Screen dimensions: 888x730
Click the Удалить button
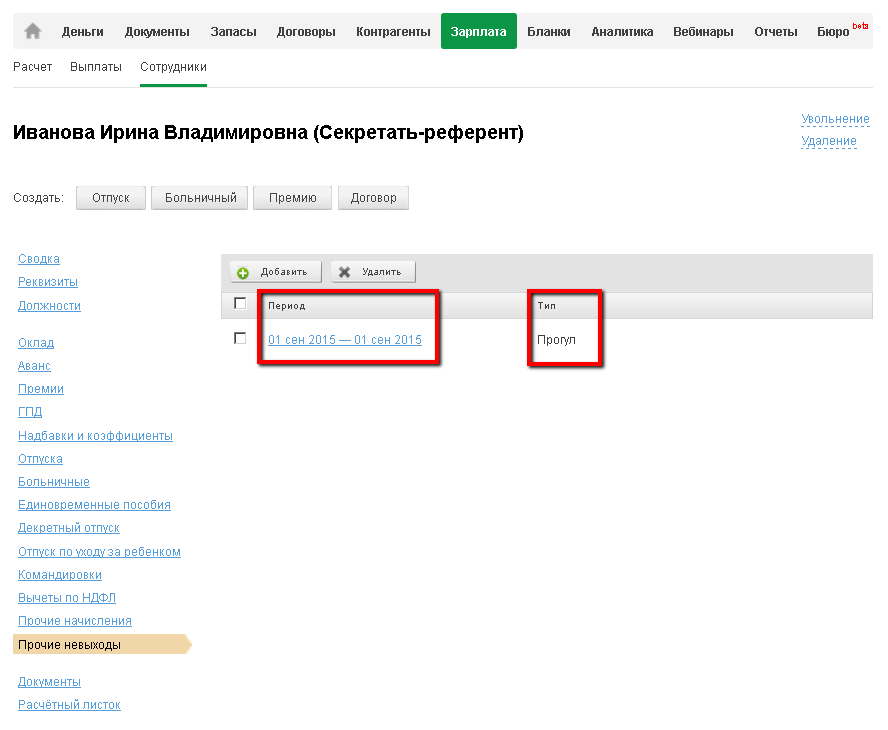[x=373, y=272]
